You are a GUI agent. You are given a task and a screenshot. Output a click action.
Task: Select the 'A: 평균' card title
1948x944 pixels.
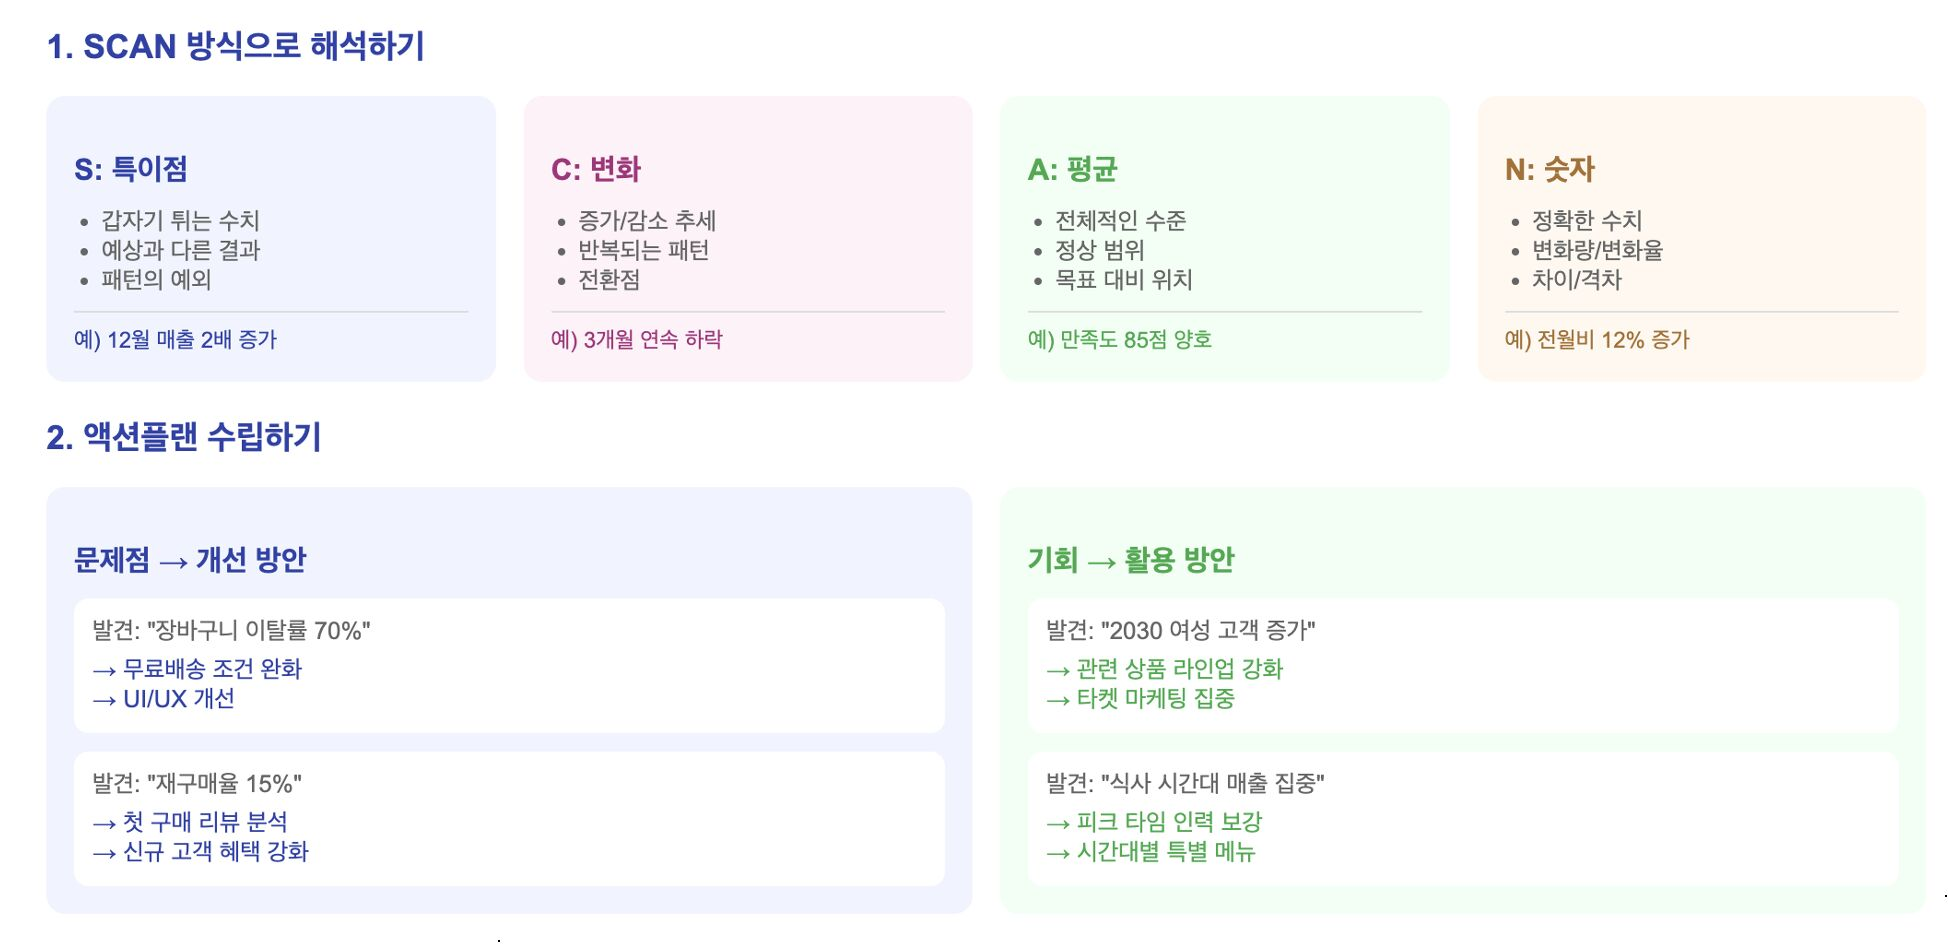(x=1072, y=169)
